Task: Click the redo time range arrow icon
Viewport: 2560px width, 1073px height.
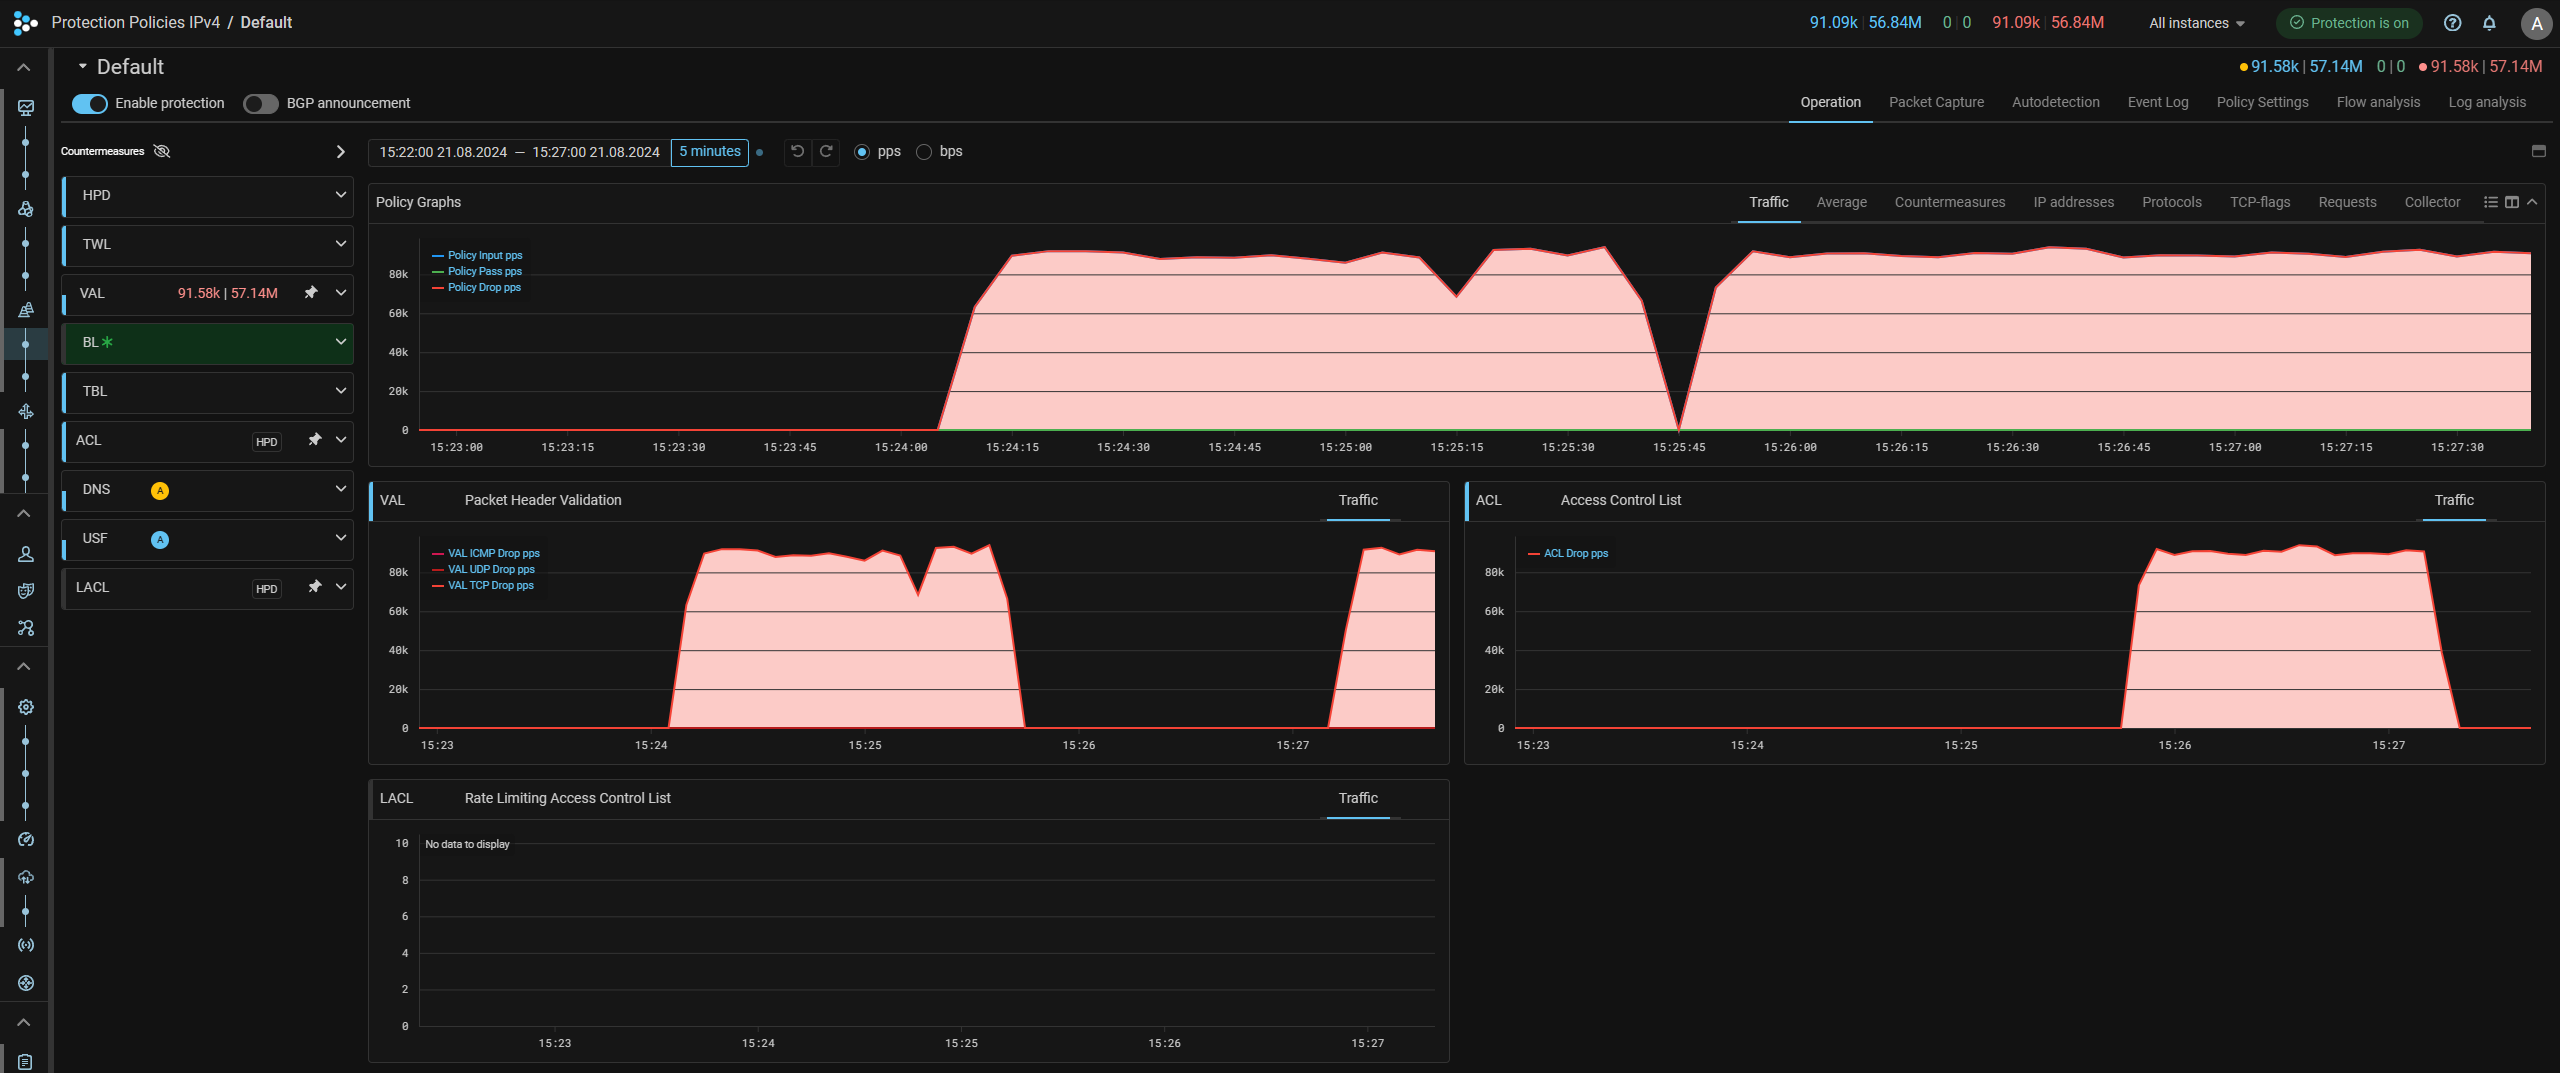Action: tap(826, 152)
